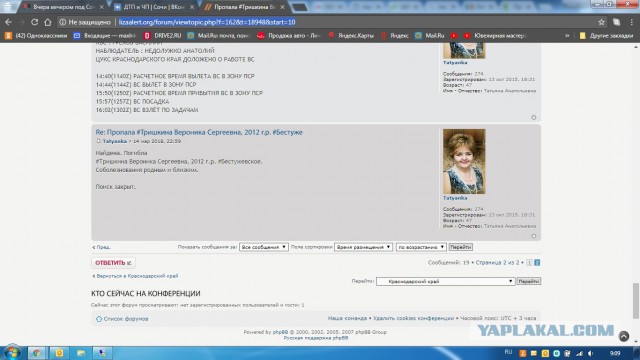640x360 pixels.
Task: Click the round scroll-to-top button at the bottom right
Action: point(624,336)
